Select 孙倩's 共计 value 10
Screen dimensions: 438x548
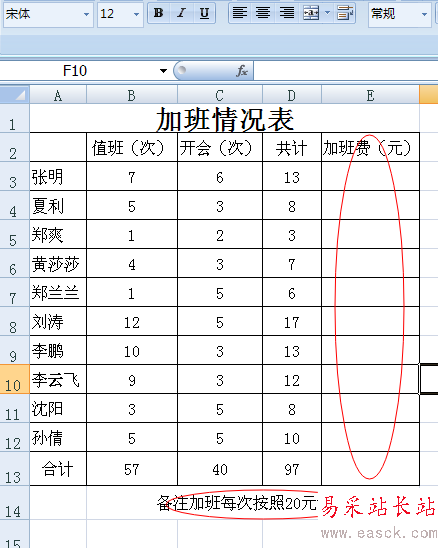coord(292,437)
